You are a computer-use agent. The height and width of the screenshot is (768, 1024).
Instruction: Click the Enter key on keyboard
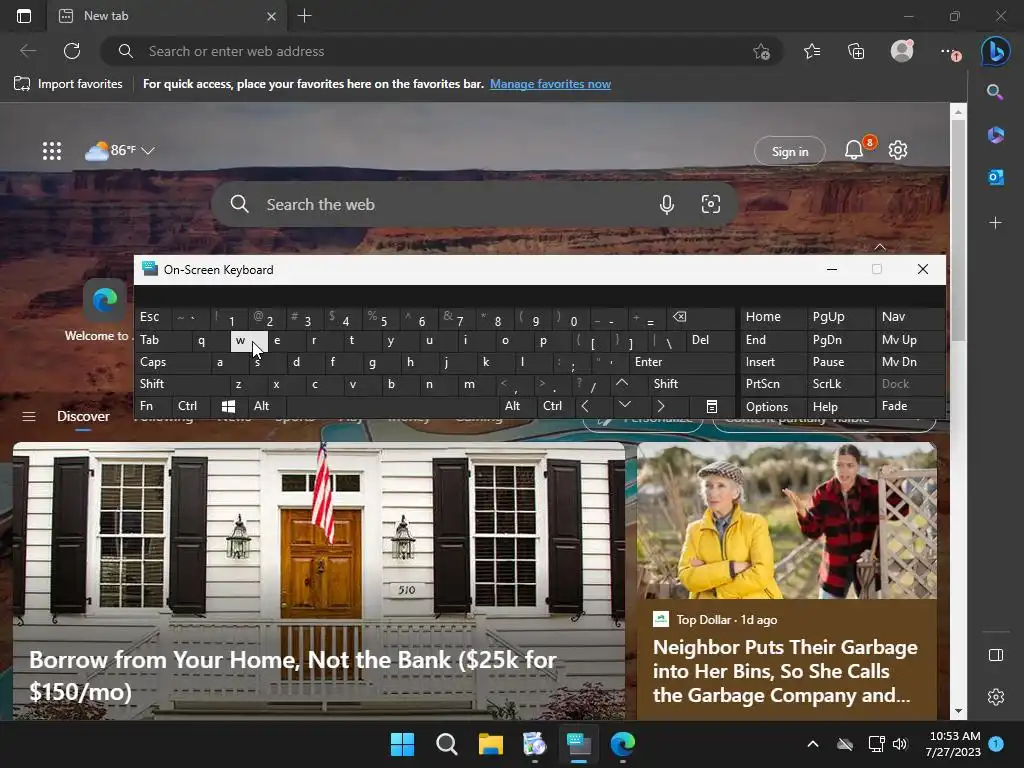pos(682,362)
